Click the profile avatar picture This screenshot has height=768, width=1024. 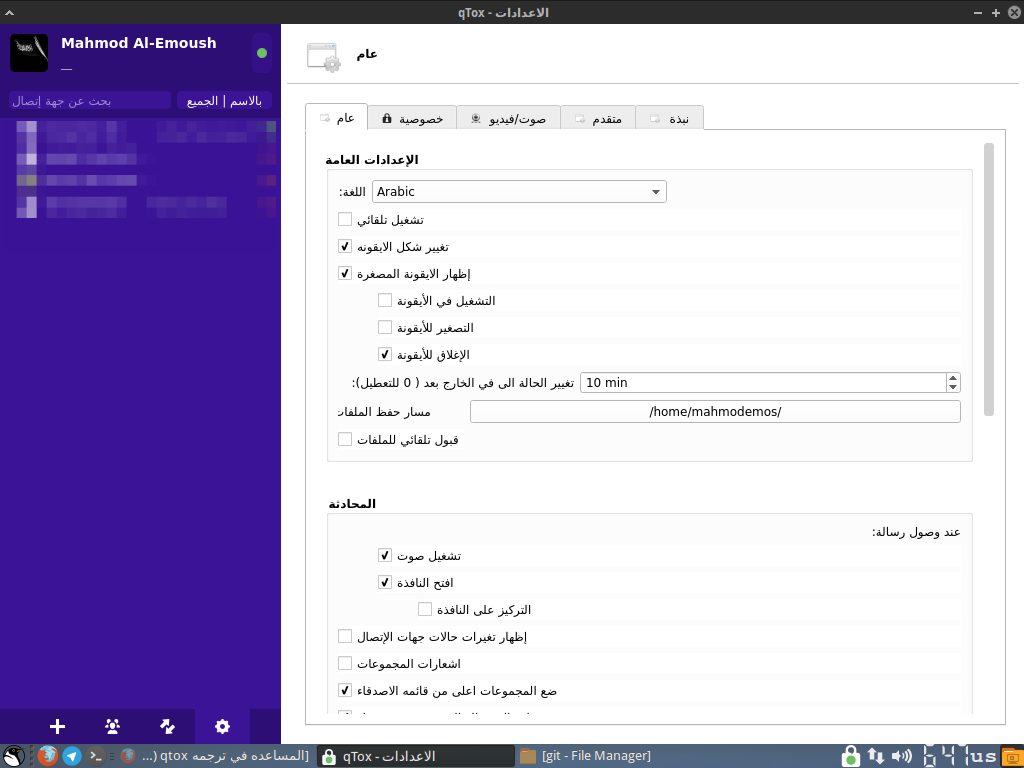click(29, 53)
